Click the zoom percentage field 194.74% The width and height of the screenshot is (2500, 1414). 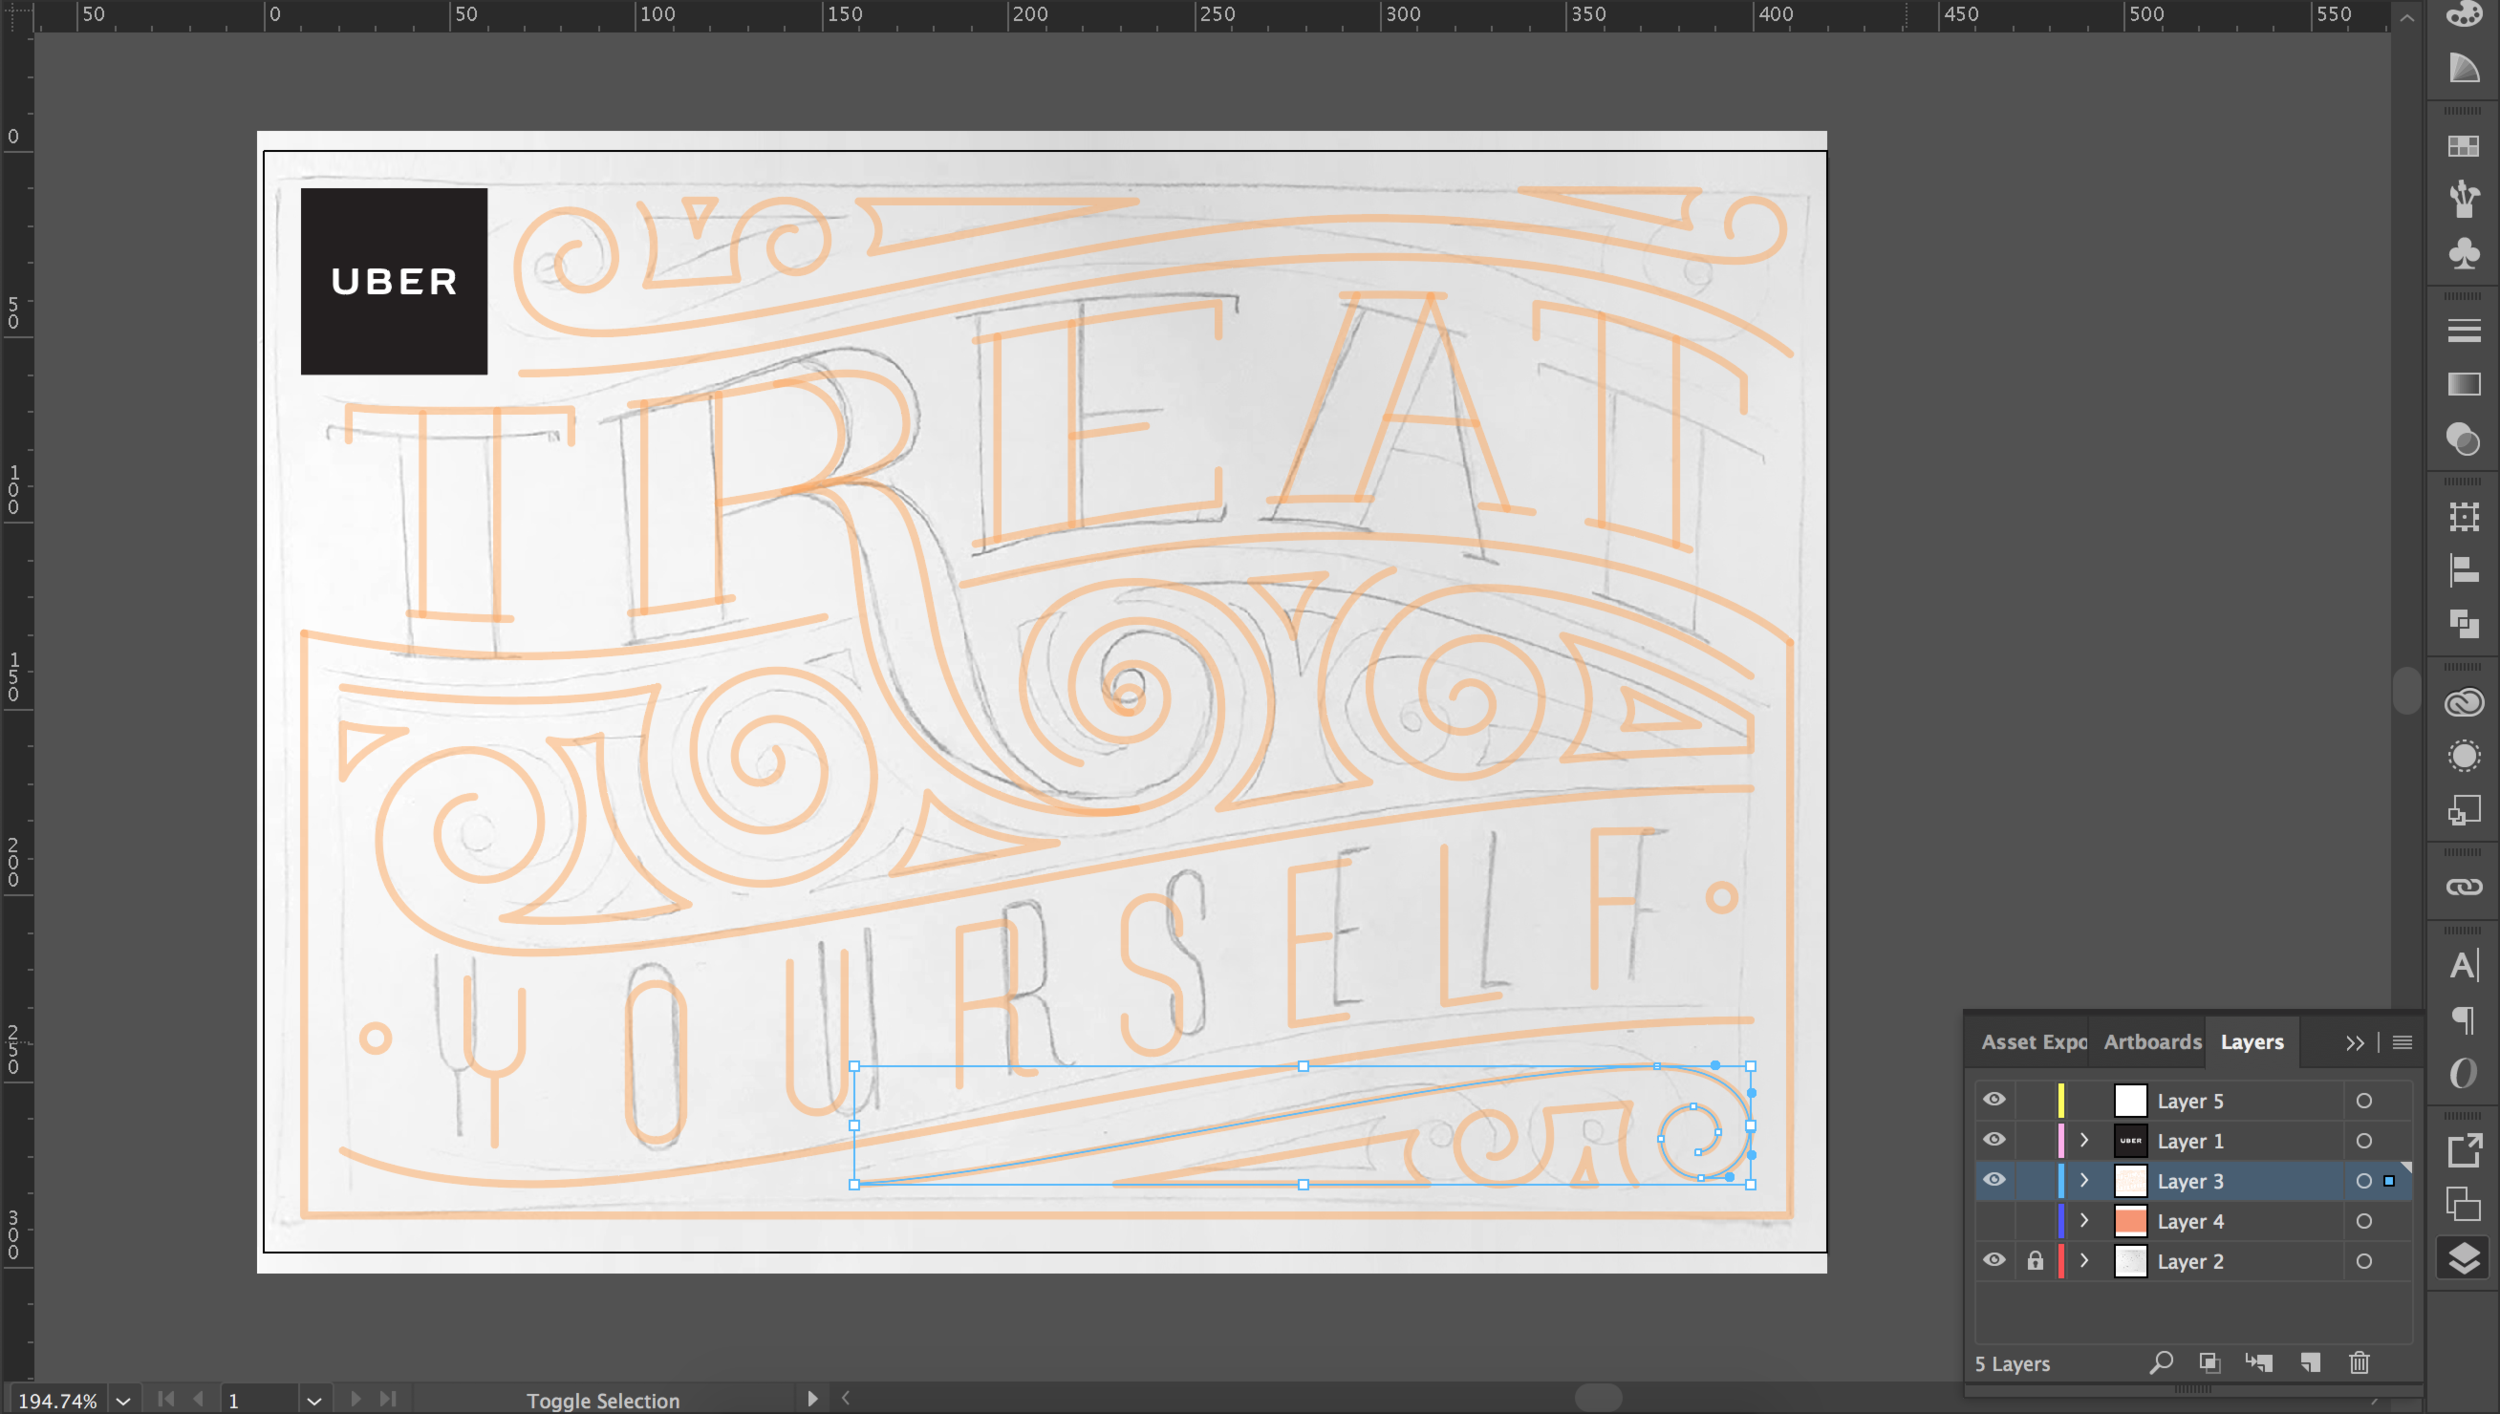tap(58, 1401)
